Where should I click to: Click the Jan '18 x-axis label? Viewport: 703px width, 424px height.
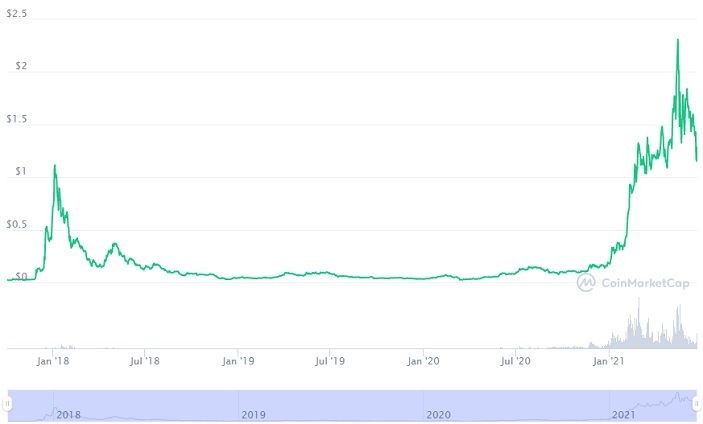[x=53, y=362]
